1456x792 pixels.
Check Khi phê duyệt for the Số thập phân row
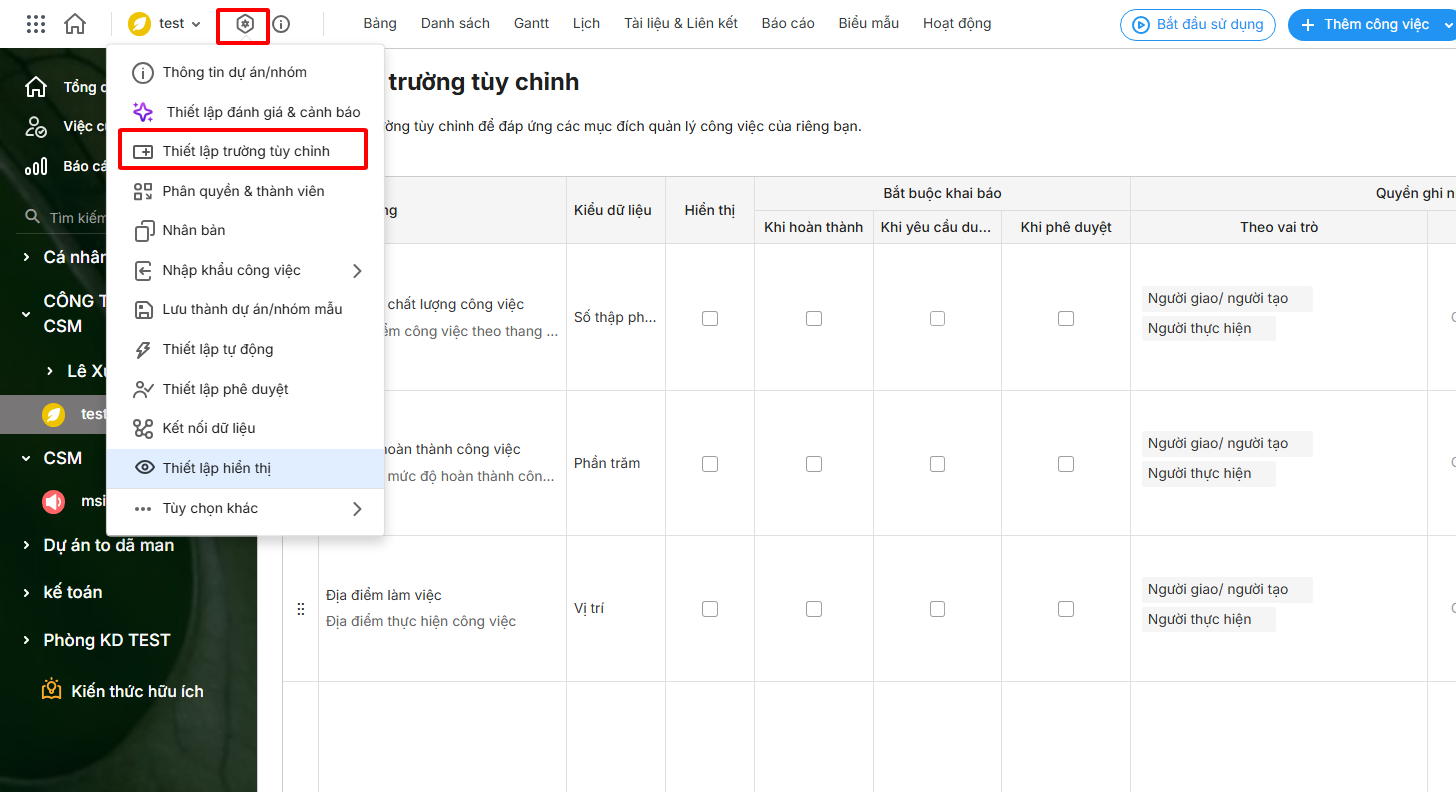coord(1066,318)
